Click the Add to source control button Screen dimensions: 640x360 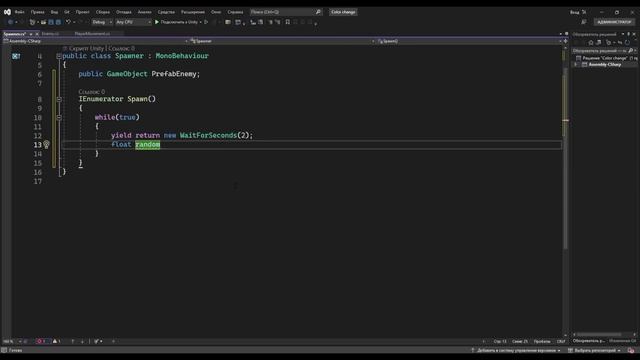pyautogui.click(x=516, y=350)
